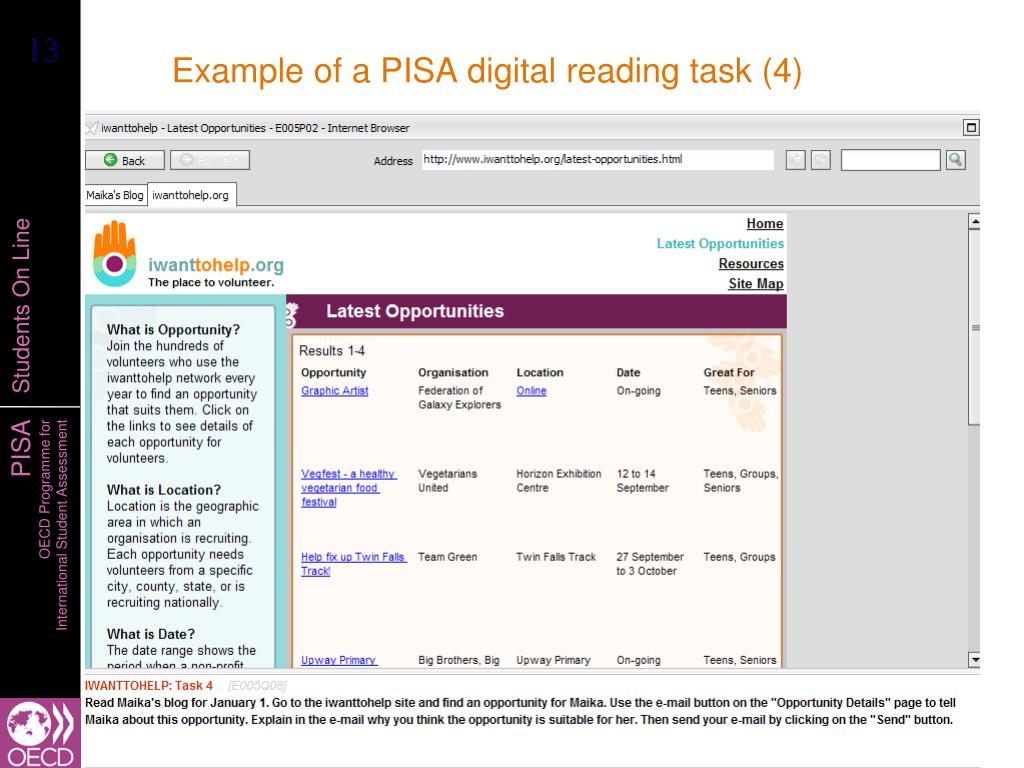Click the 'What is Date?' heading
Image resolution: width=1024 pixels, height=768 pixels.
tap(151, 634)
